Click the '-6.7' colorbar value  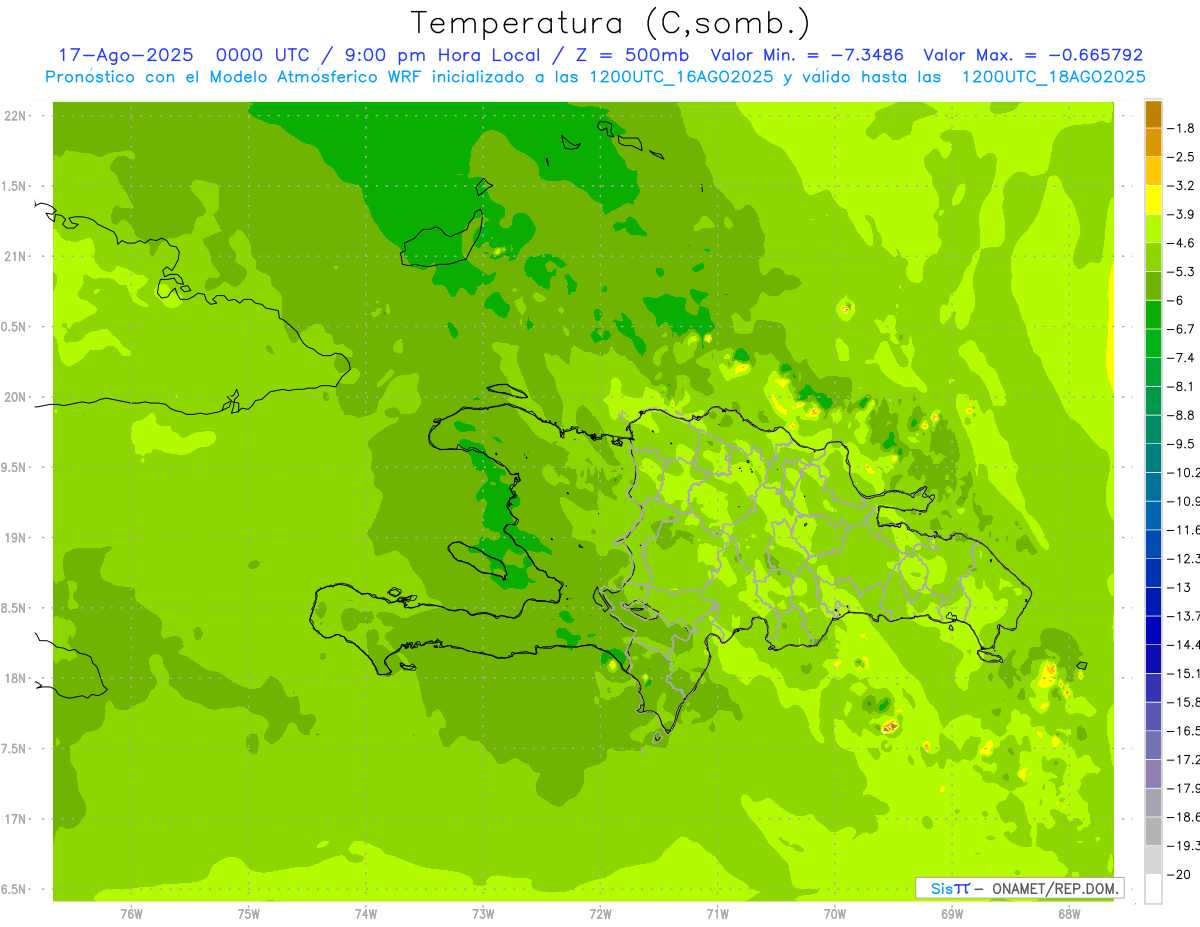1181,329
